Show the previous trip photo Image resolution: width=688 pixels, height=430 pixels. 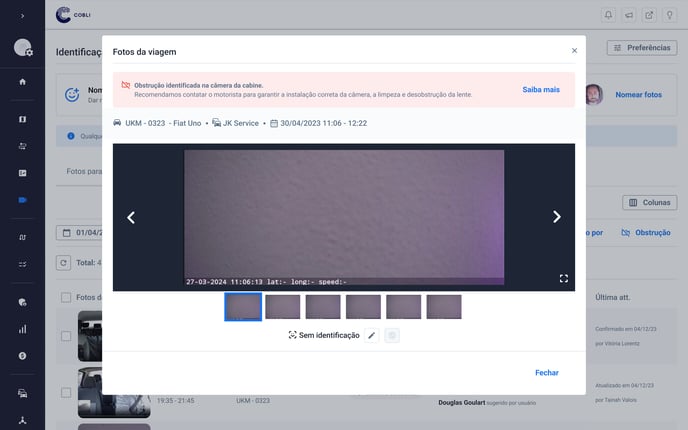pyautogui.click(x=131, y=217)
